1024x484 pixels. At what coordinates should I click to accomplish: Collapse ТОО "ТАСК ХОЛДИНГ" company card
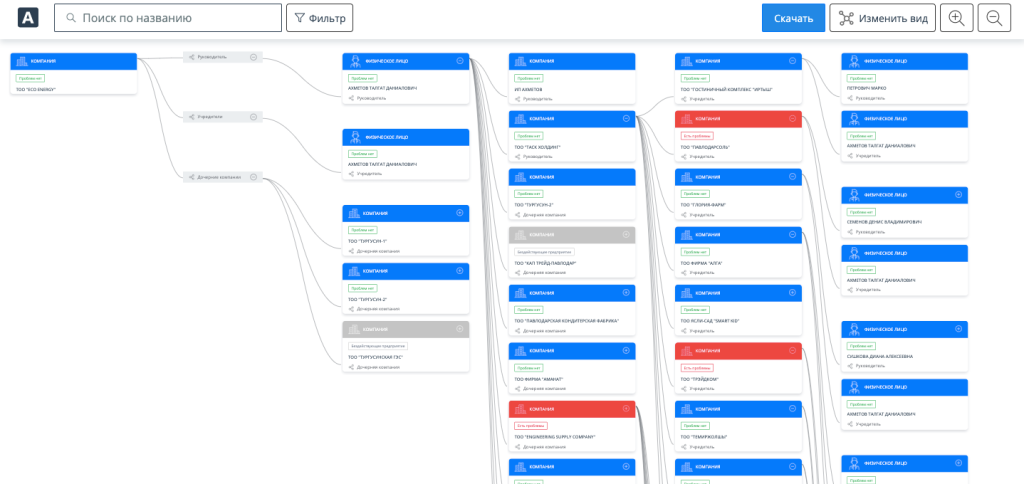(x=626, y=118)
